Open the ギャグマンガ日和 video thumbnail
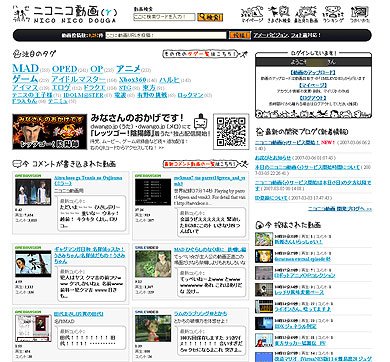Screen dimensions: 390x362 [33, 264]
